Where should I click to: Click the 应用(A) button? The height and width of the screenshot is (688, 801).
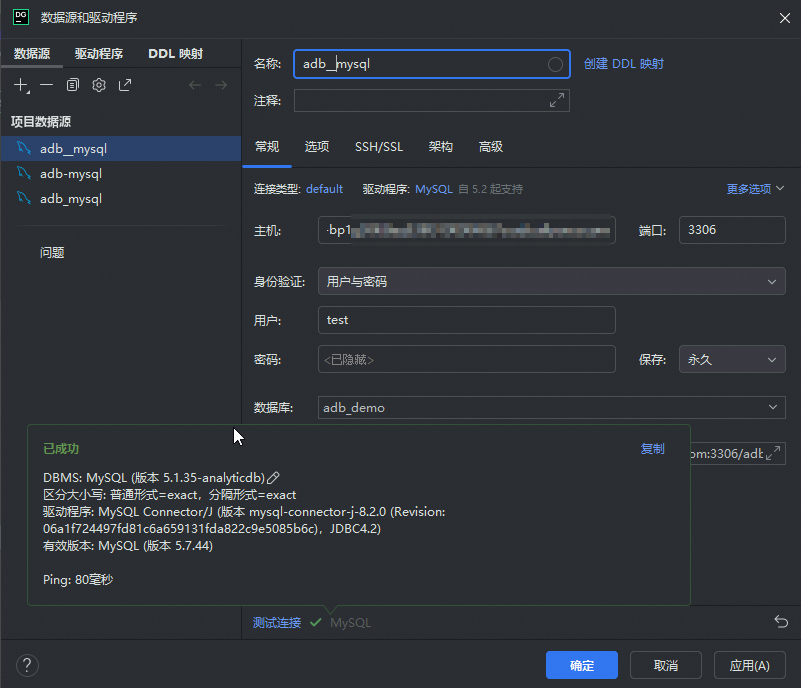749,665
